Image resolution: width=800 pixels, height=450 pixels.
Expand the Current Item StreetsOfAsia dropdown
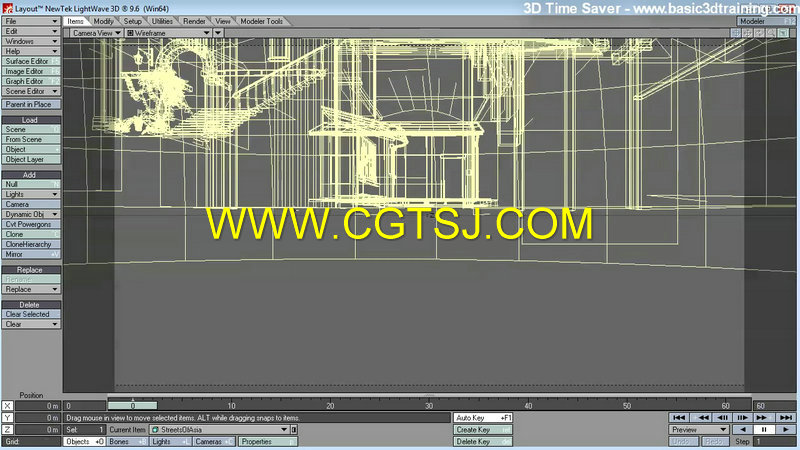pyautogui.click(x=220, y=430)
